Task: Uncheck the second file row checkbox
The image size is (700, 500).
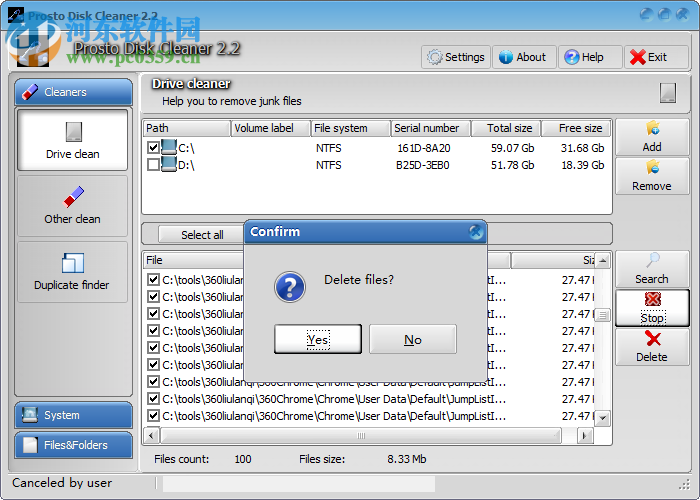Action: click(x=153, y=296)
